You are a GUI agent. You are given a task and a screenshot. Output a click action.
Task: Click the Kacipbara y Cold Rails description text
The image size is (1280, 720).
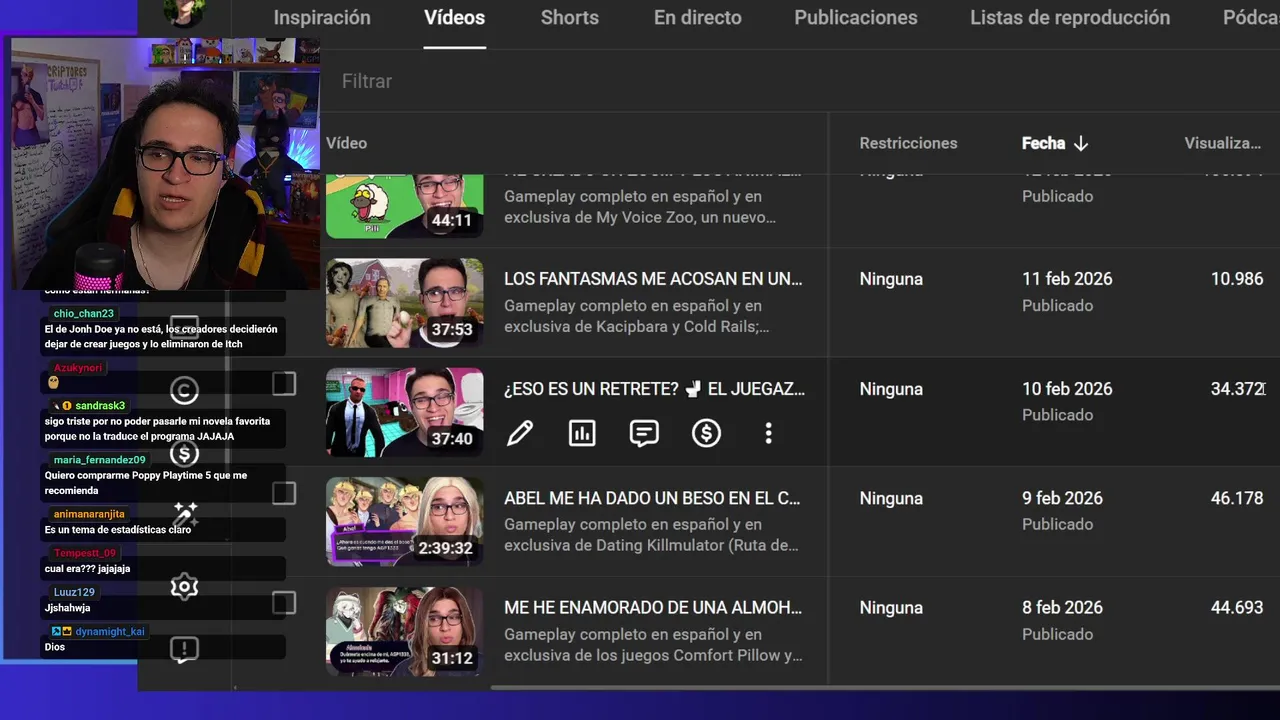click(x=637, y=316)
